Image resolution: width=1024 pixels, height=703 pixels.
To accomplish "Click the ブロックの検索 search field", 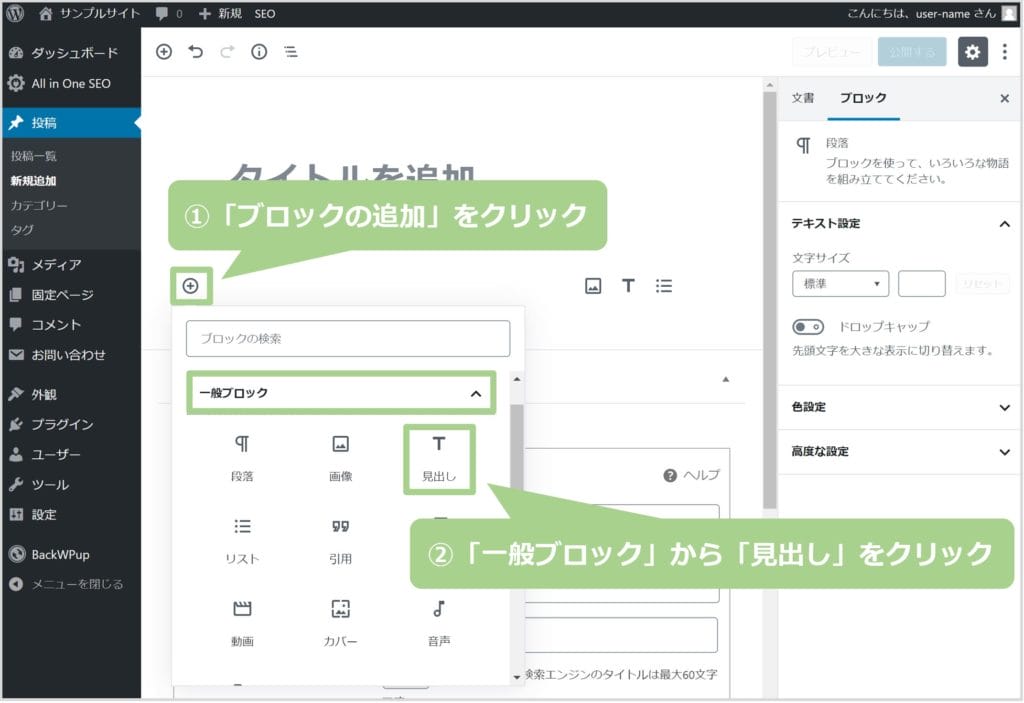I will click(347, 339).
